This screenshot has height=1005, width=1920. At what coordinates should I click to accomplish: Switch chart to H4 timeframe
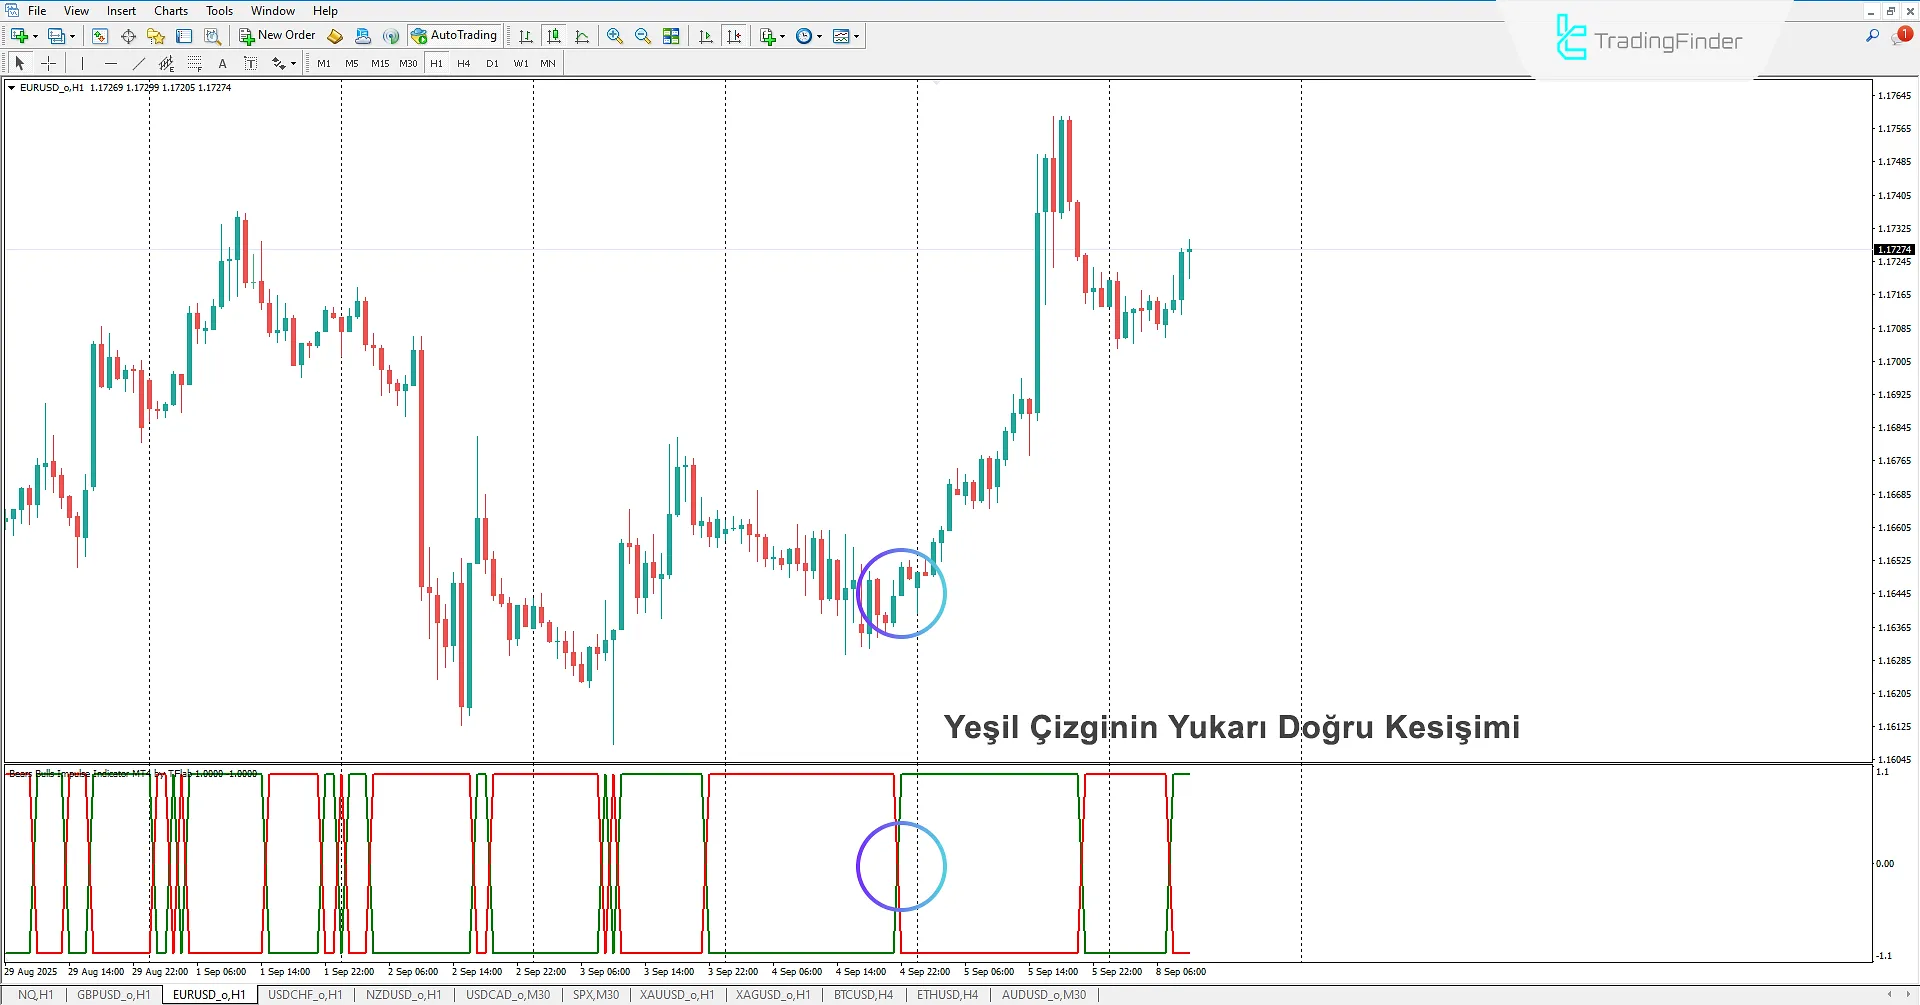point(463,63)
